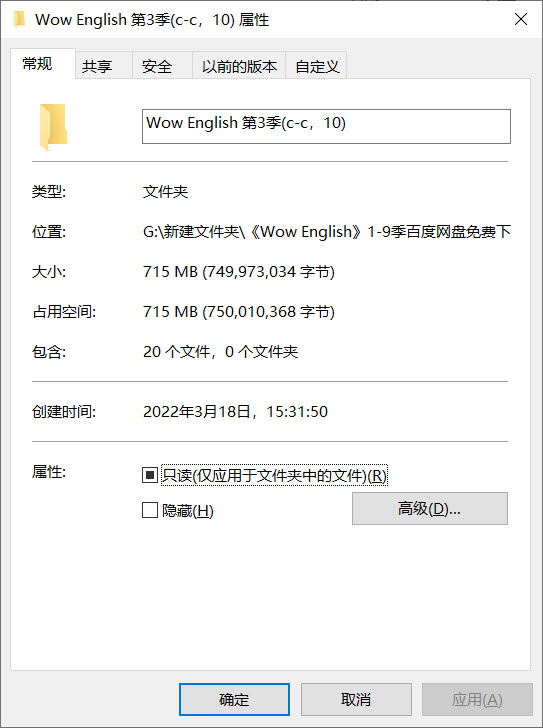Click the window title Wow English 第3季 属性
543x728 pixels.
[x=152, y=20]
